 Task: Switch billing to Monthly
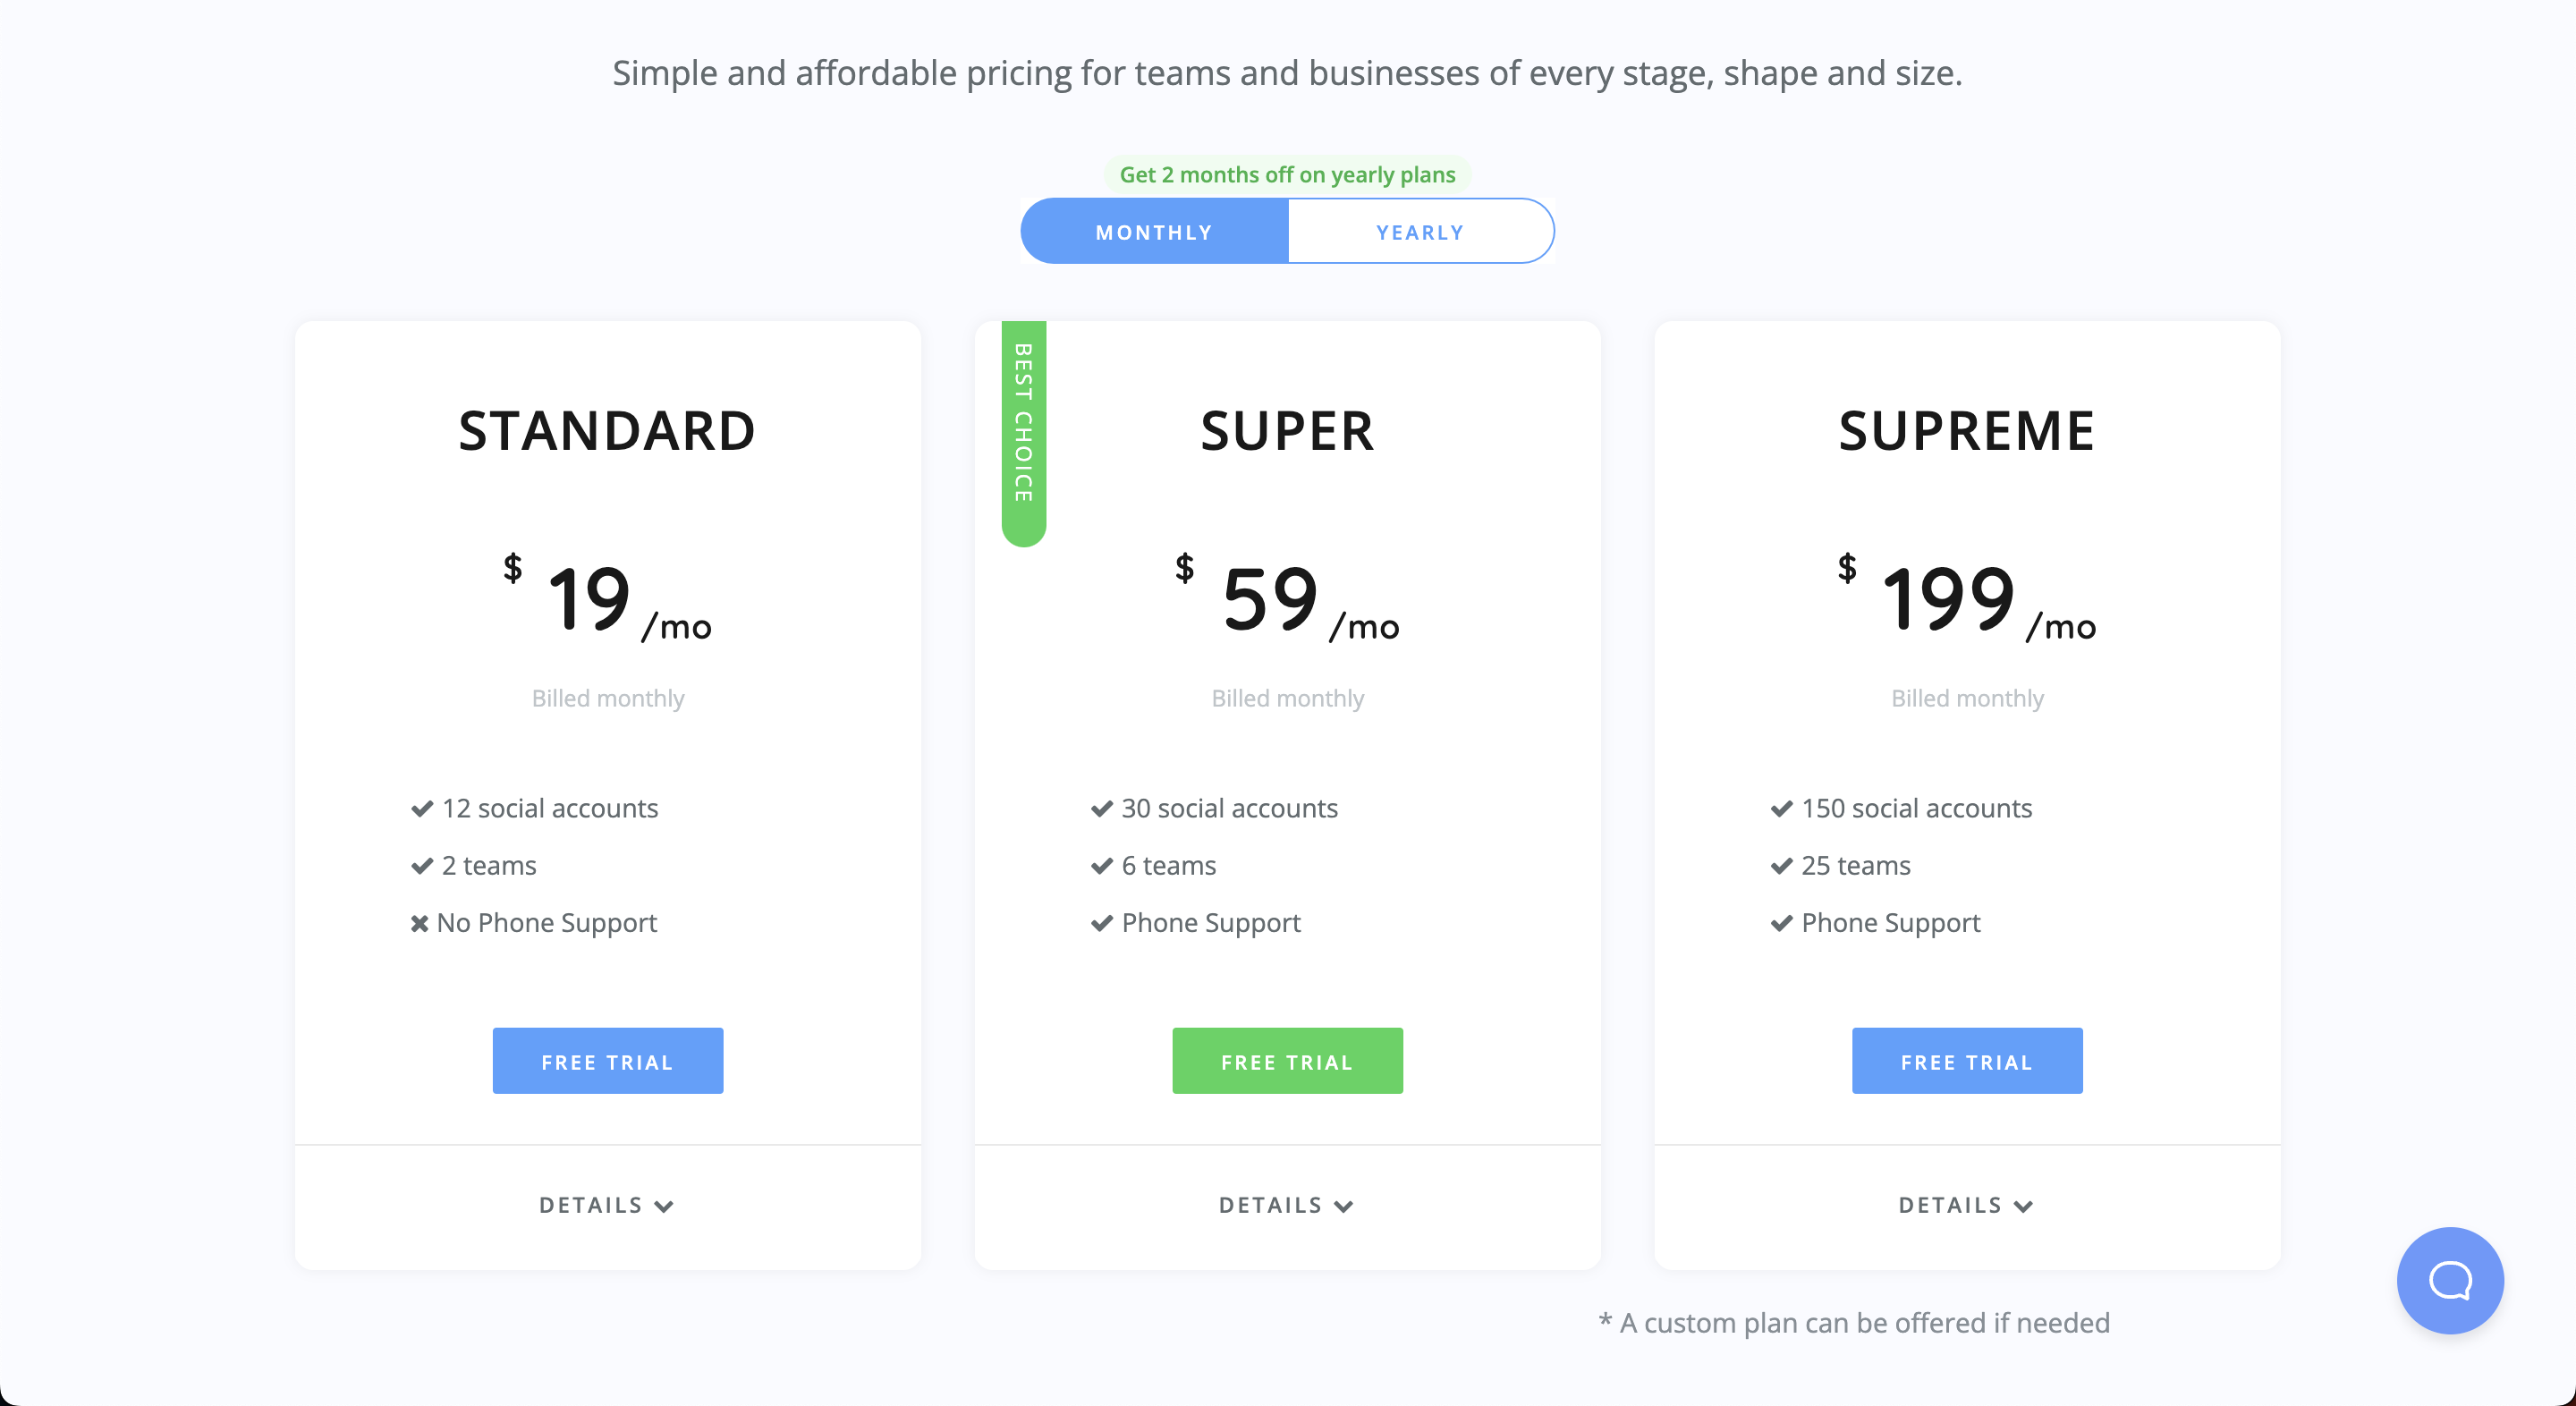point(1154,232)
